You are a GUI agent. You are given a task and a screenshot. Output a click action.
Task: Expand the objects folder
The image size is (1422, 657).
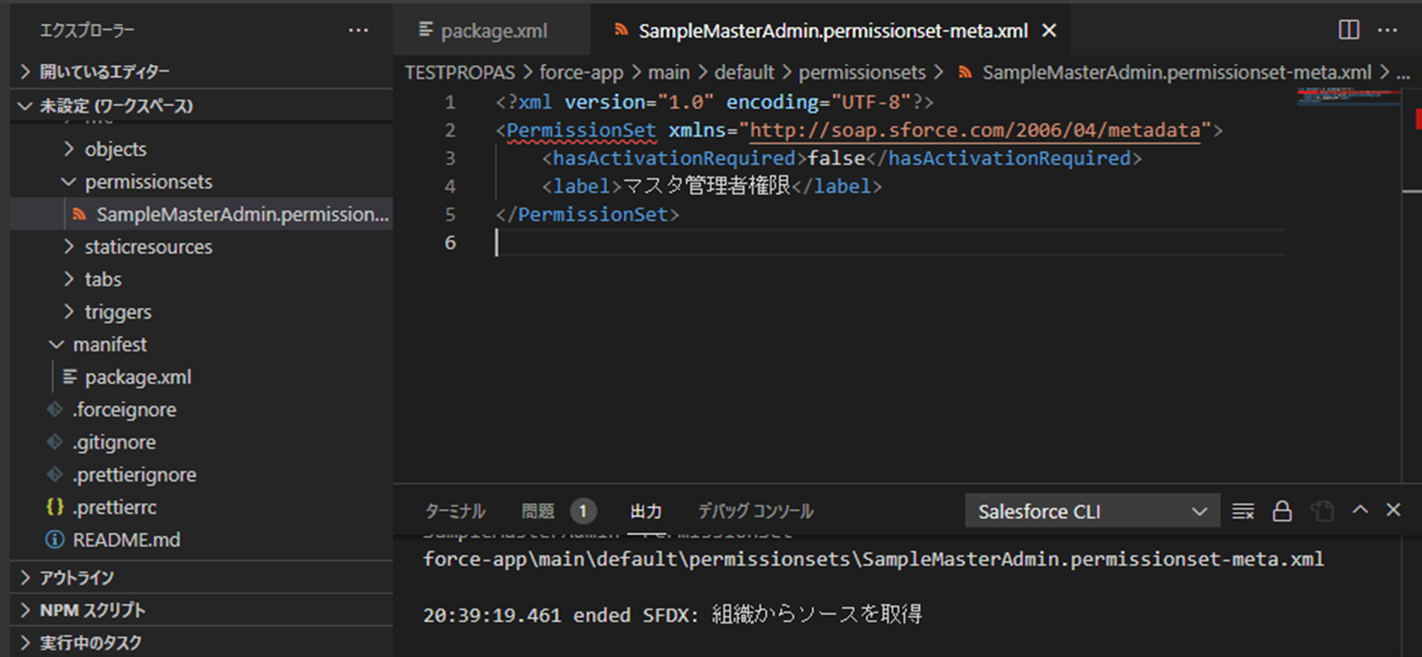click(69, 149)
